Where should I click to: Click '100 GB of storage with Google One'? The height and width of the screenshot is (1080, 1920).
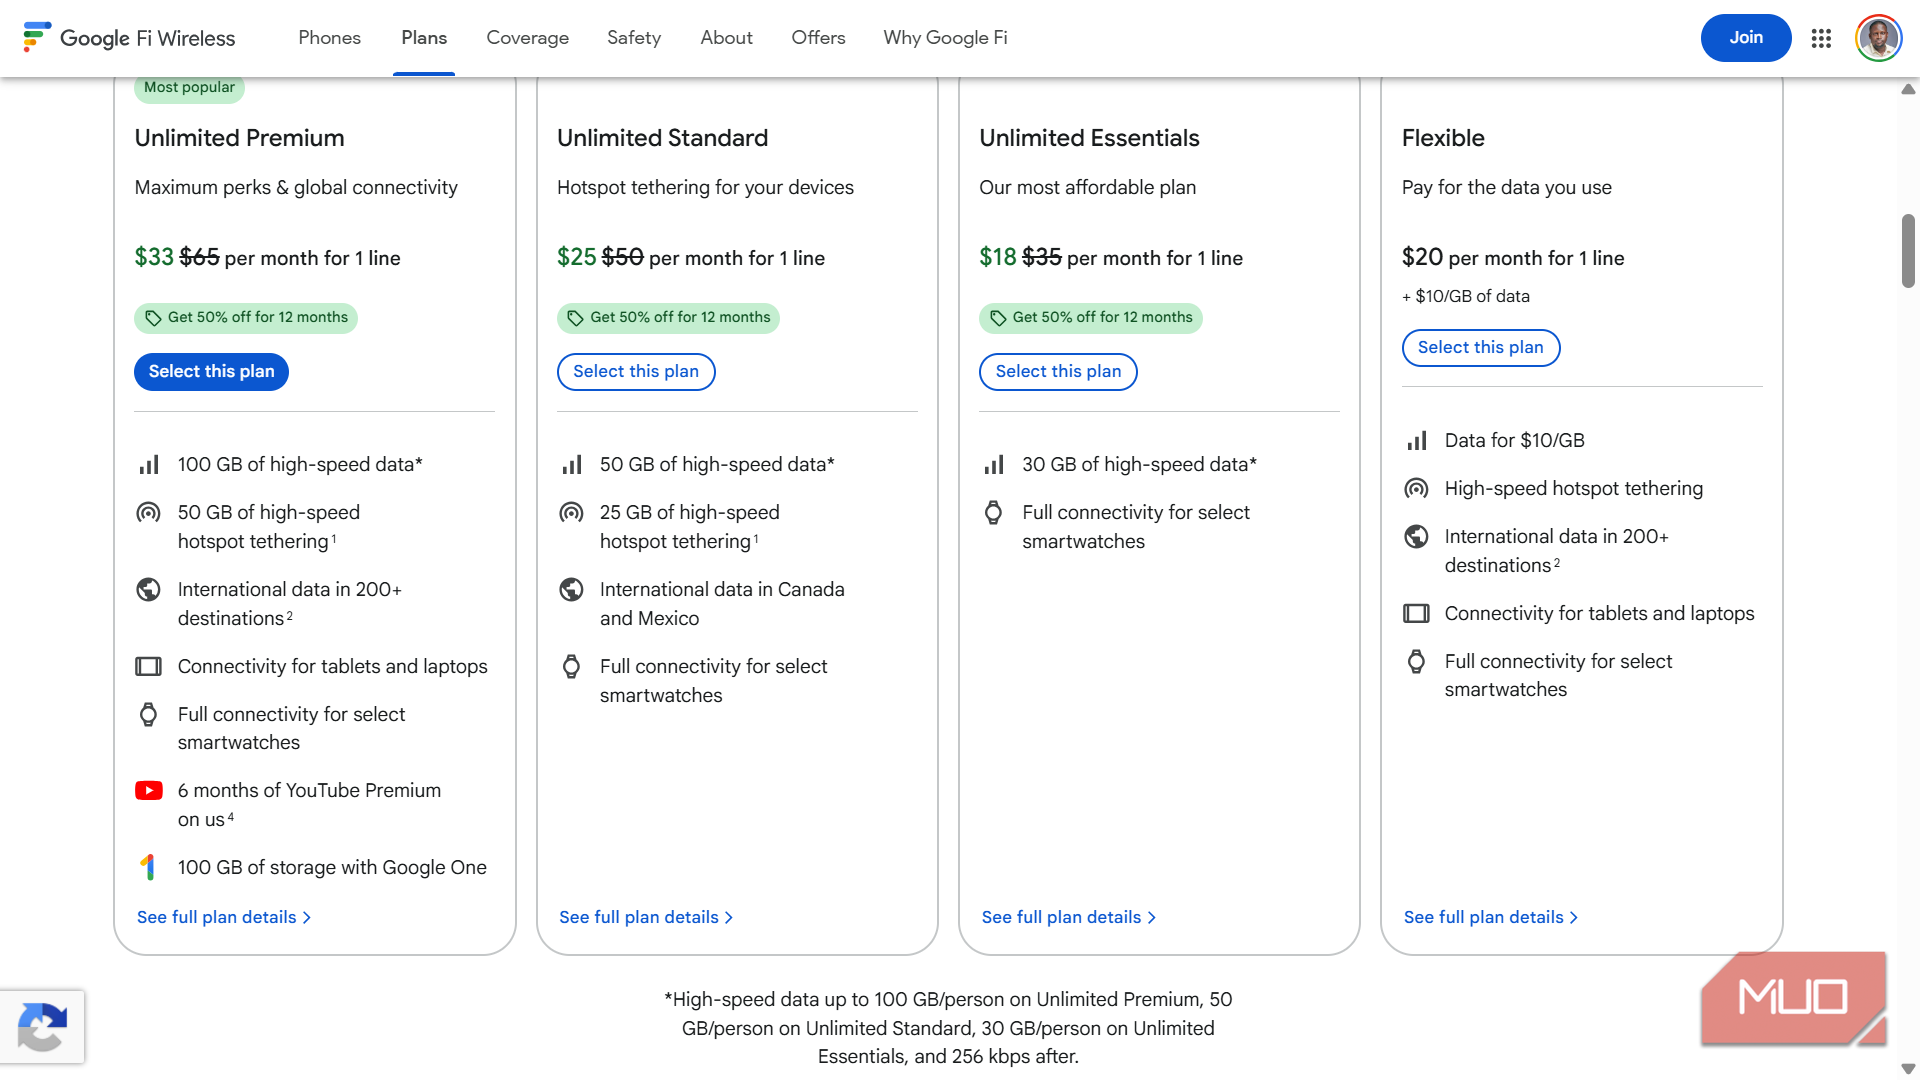(x=332, y=868)
